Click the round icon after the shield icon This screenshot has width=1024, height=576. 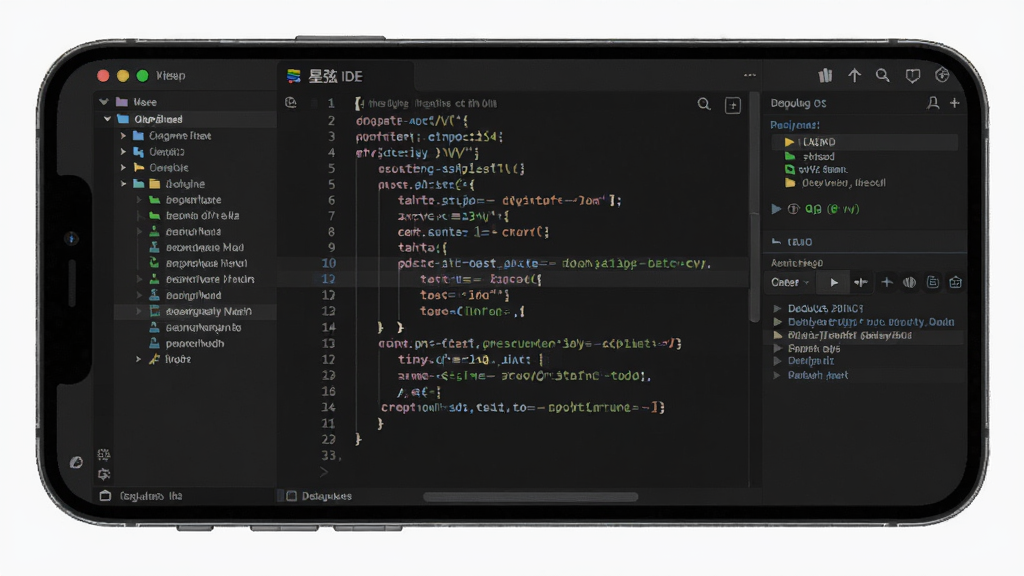tap(942, 75)
